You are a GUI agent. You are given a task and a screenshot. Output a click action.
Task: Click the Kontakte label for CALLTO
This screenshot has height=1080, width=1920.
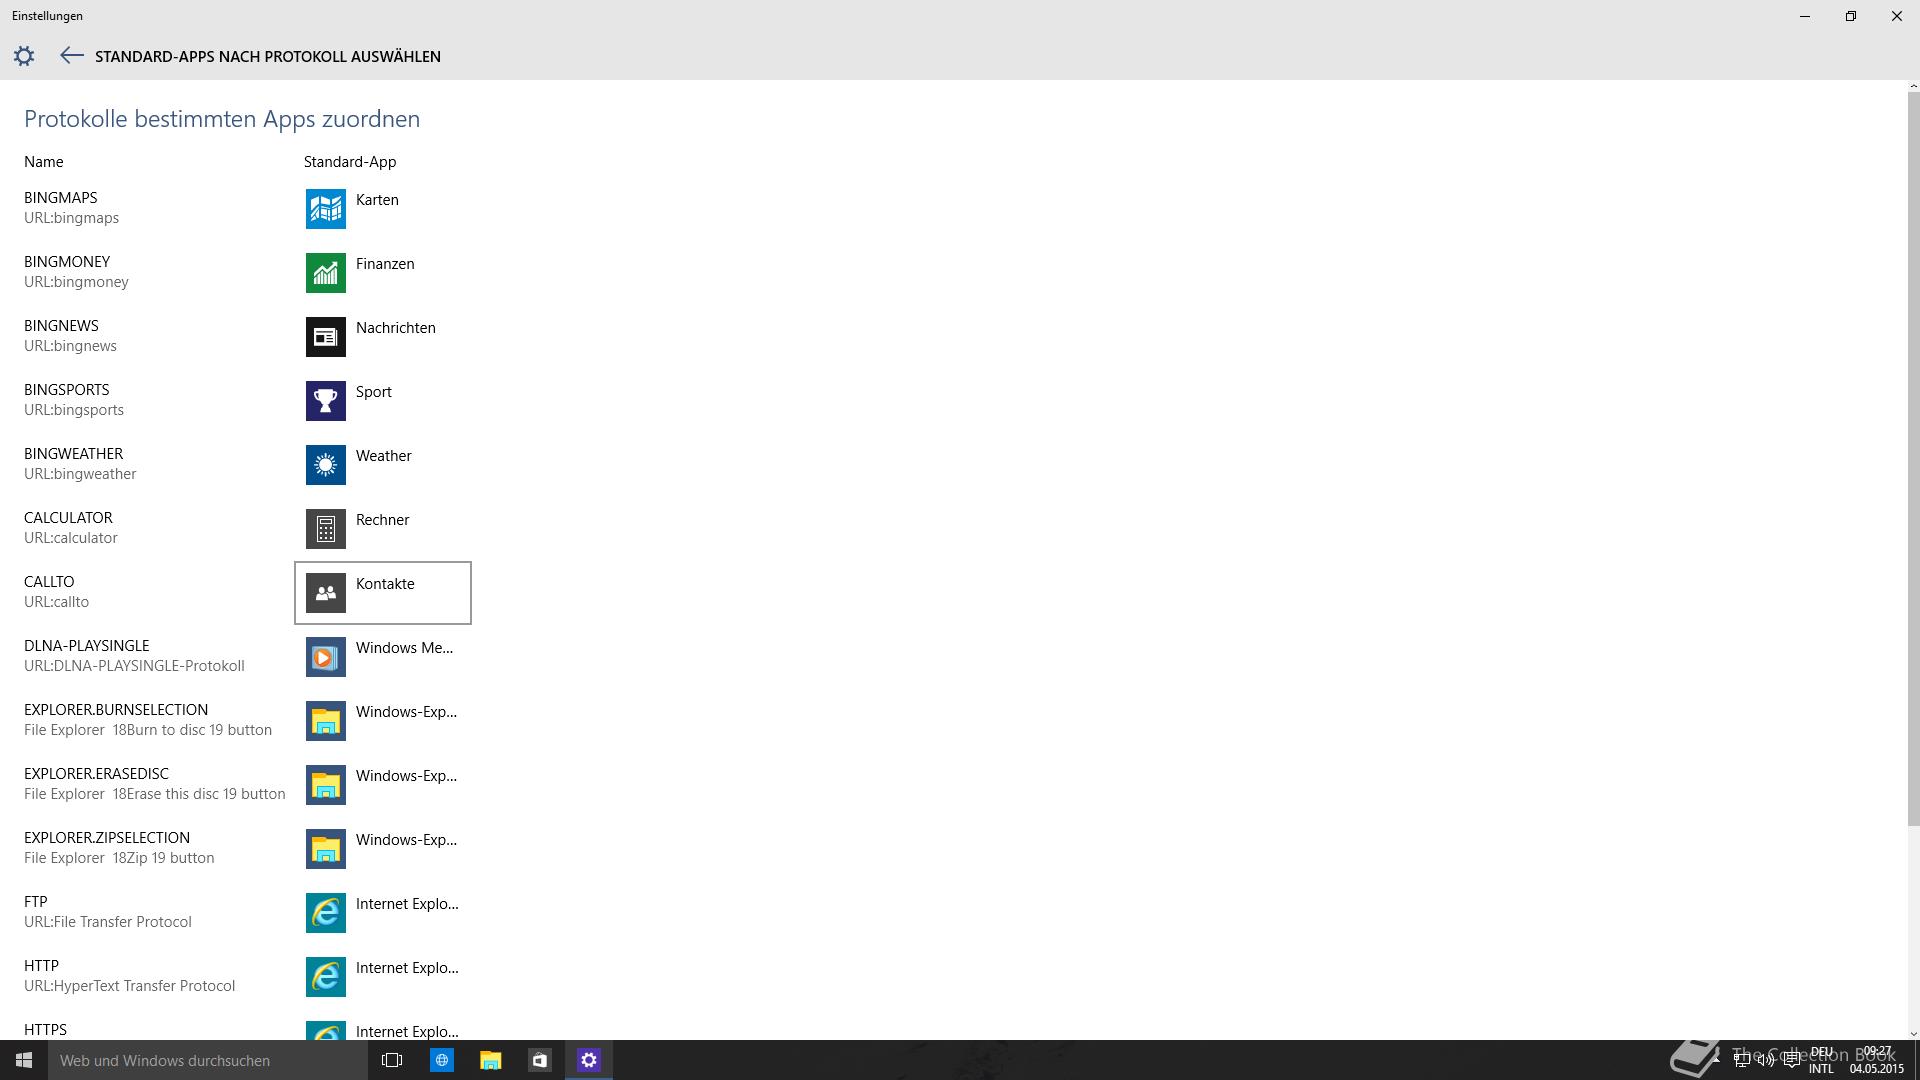pos(385,584)
